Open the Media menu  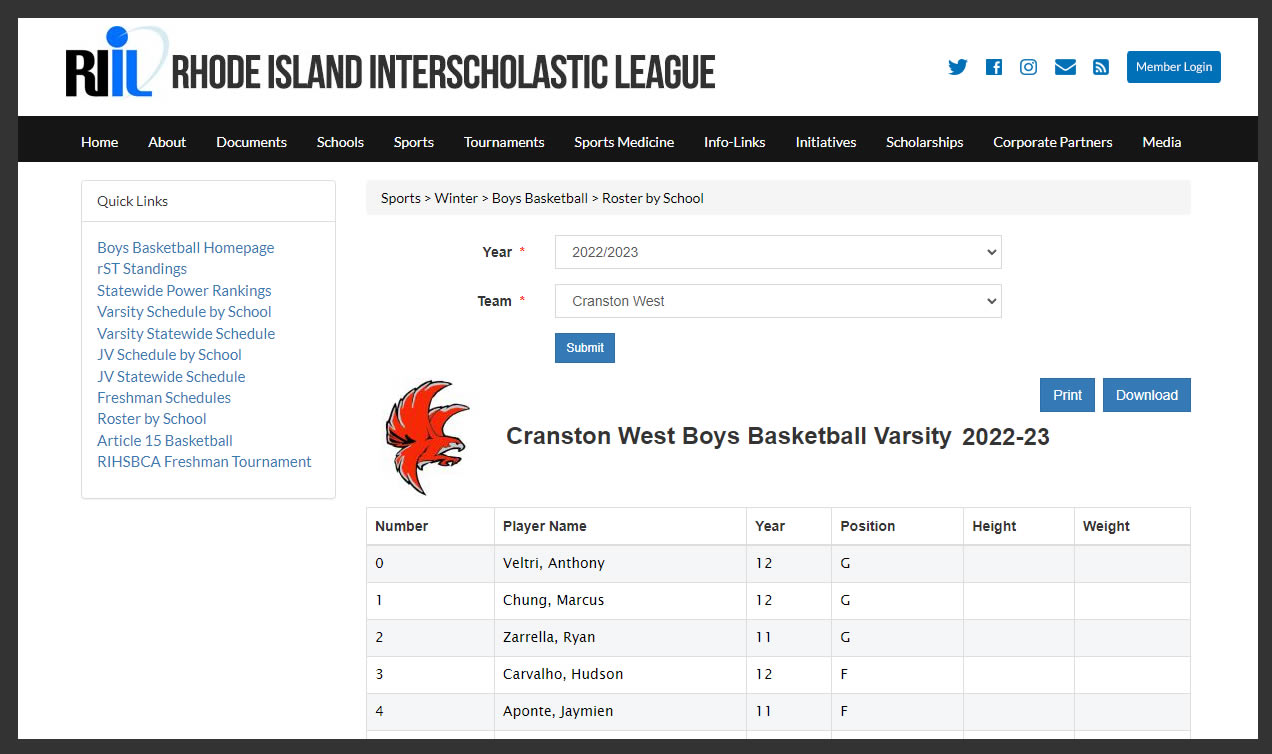(x=1162, y=142)
